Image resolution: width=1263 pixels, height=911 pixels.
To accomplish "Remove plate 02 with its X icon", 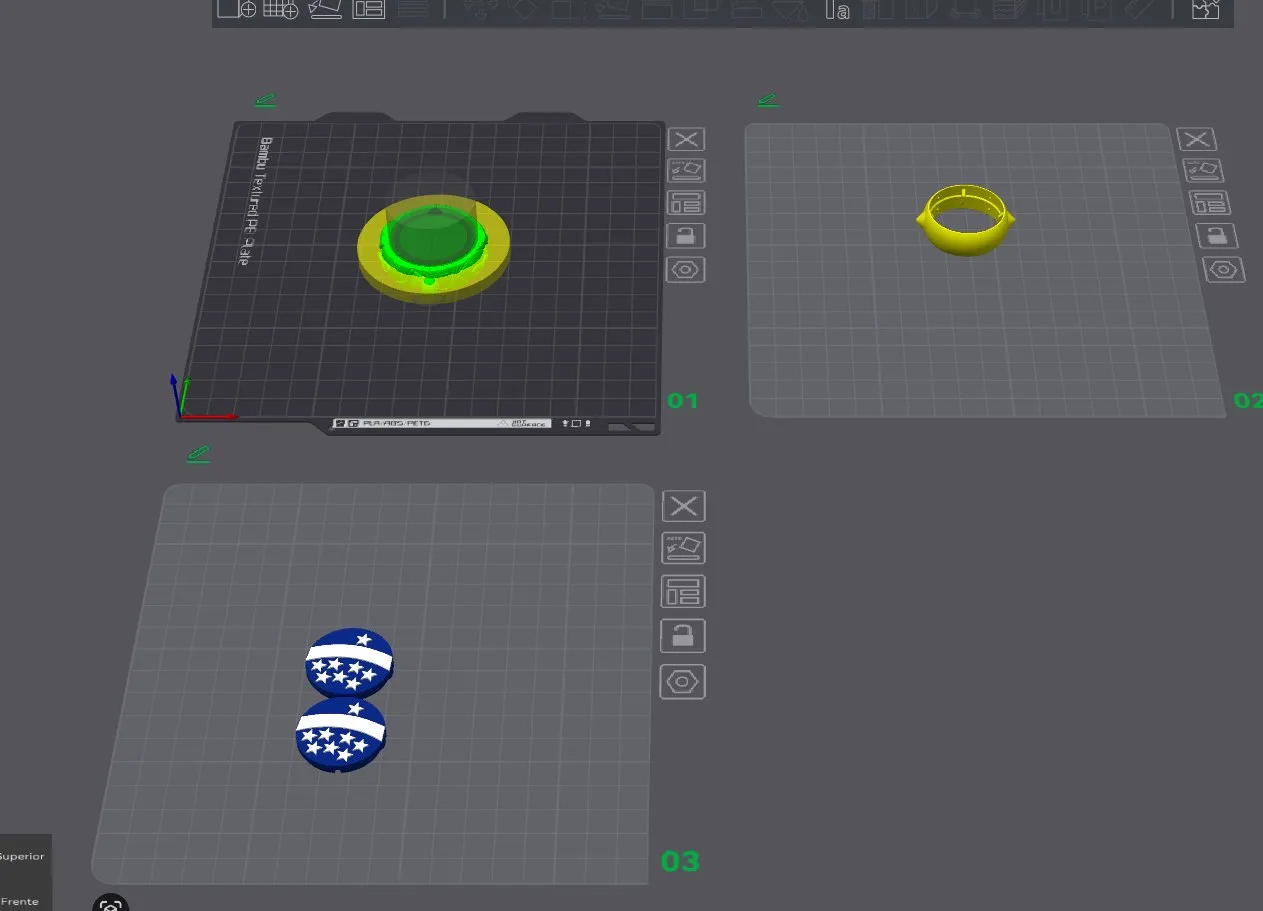I will (1196, 139).
